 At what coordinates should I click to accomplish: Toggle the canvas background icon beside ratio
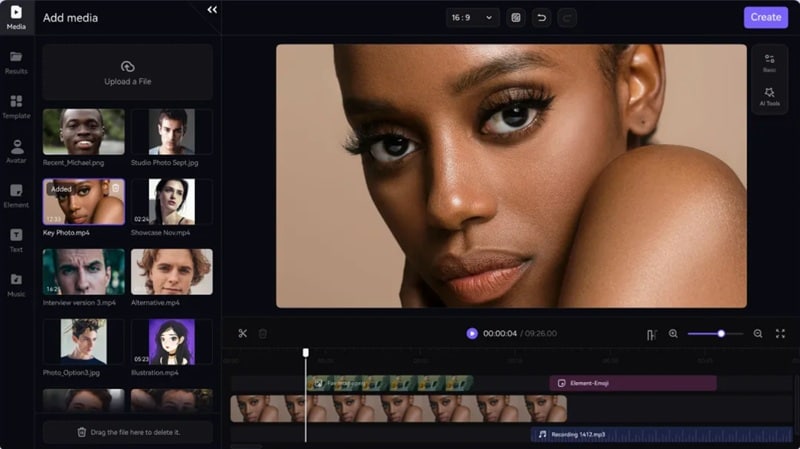click(516, 18)
